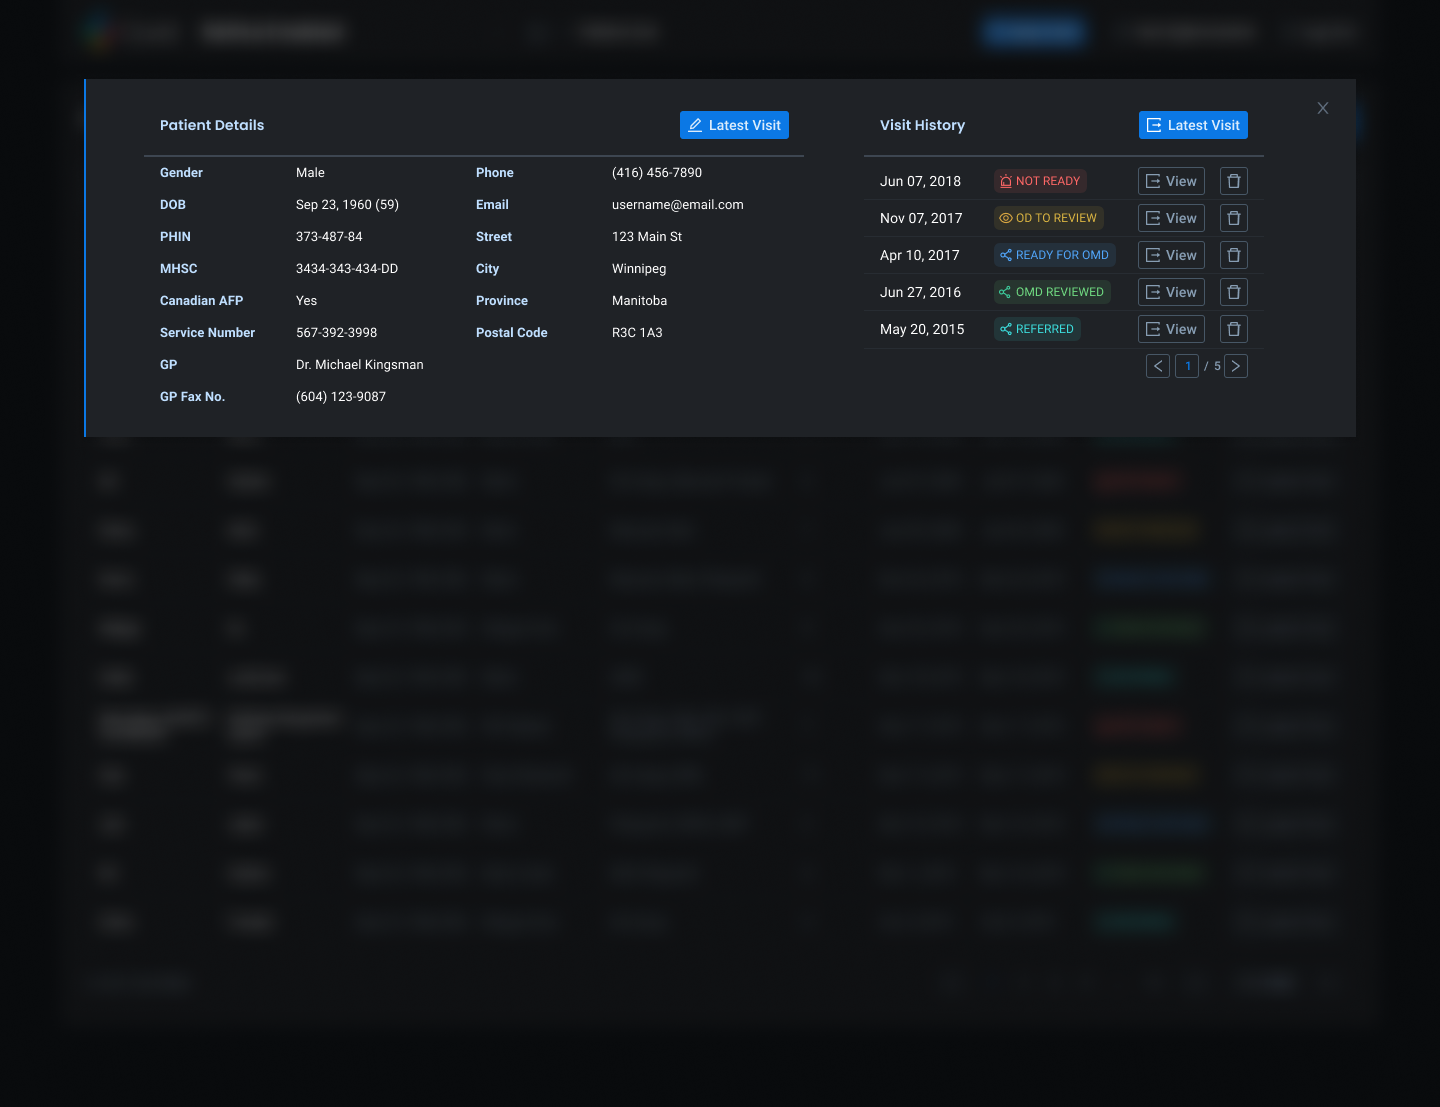
Task: Click the patient email address
Action: tap(677, 205)
